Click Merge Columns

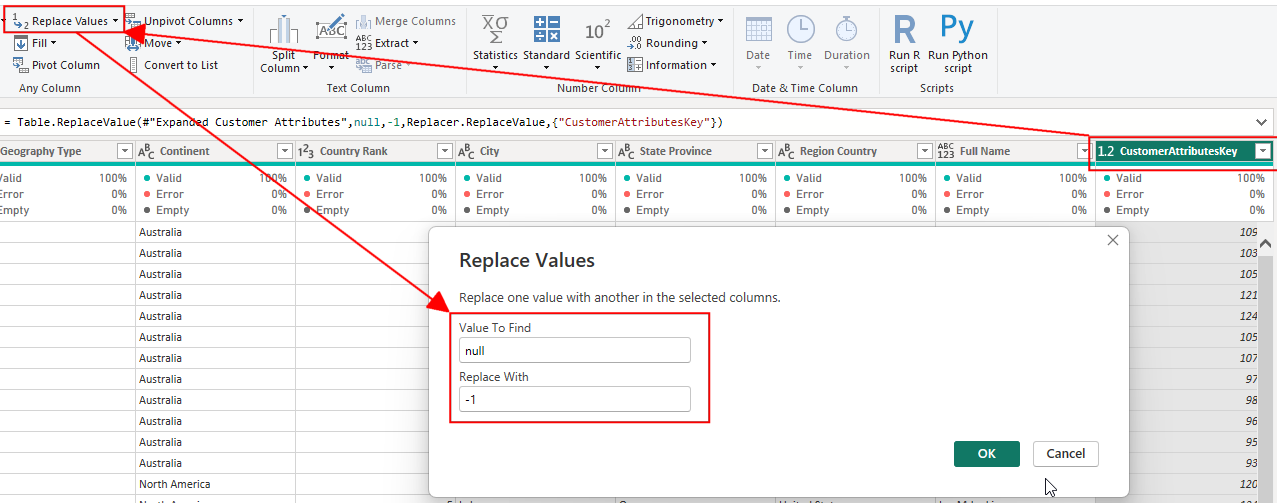405,21
